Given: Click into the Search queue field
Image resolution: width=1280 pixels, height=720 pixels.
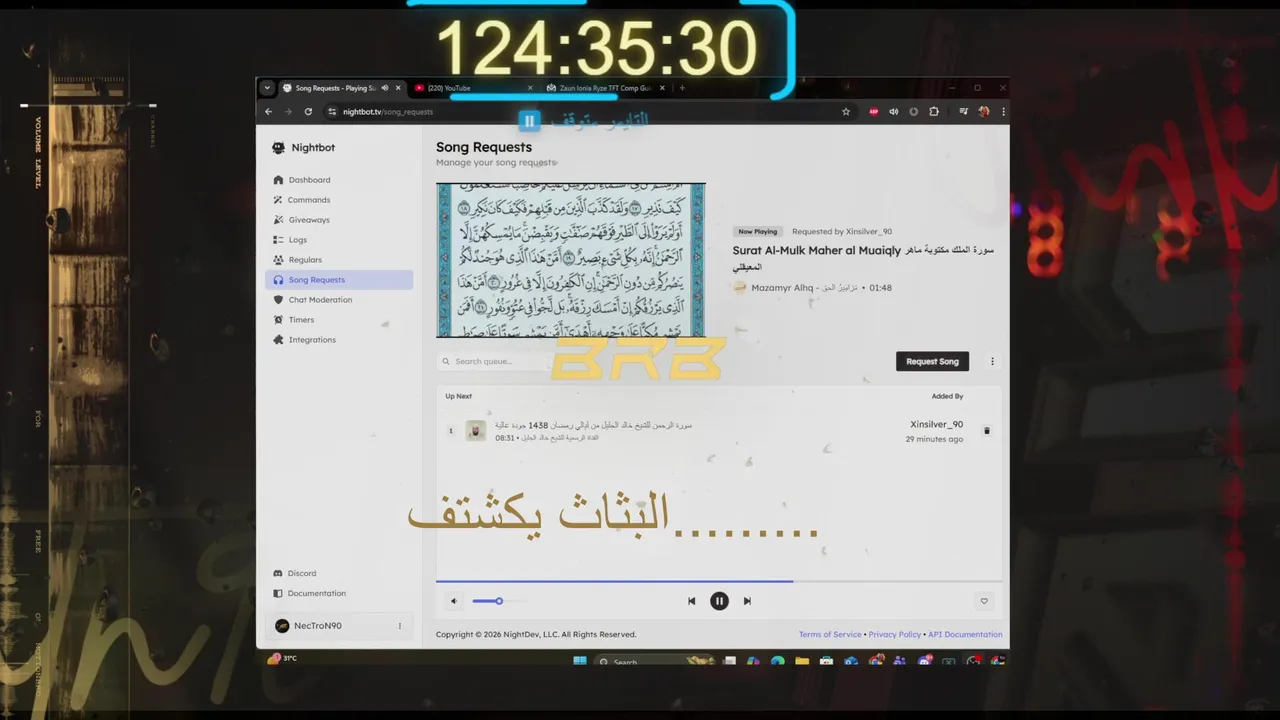Looking at the screenshot, I should coord(495,361).
